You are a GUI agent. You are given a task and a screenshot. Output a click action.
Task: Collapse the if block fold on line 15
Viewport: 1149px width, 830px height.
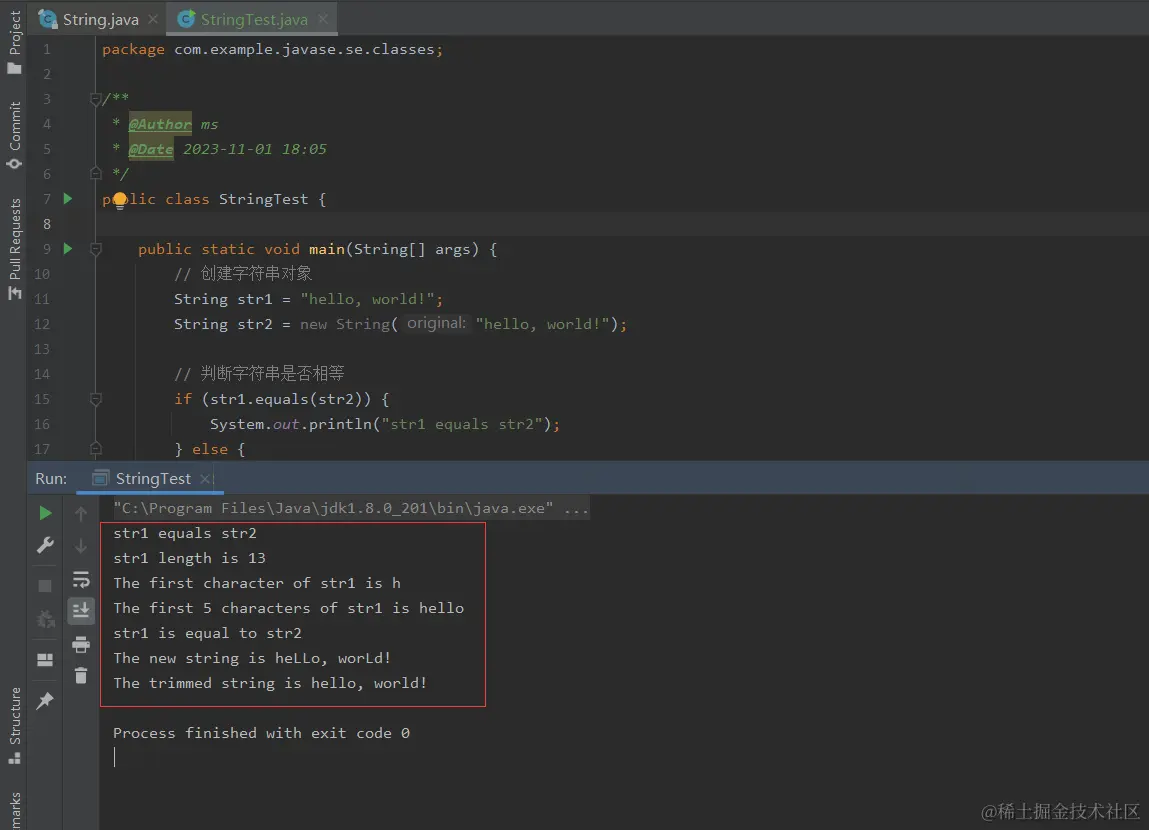click(x=95, y=399)
